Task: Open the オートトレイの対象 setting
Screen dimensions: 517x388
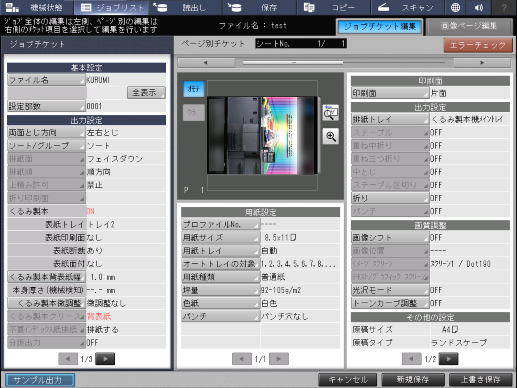Action: [220, 264]
